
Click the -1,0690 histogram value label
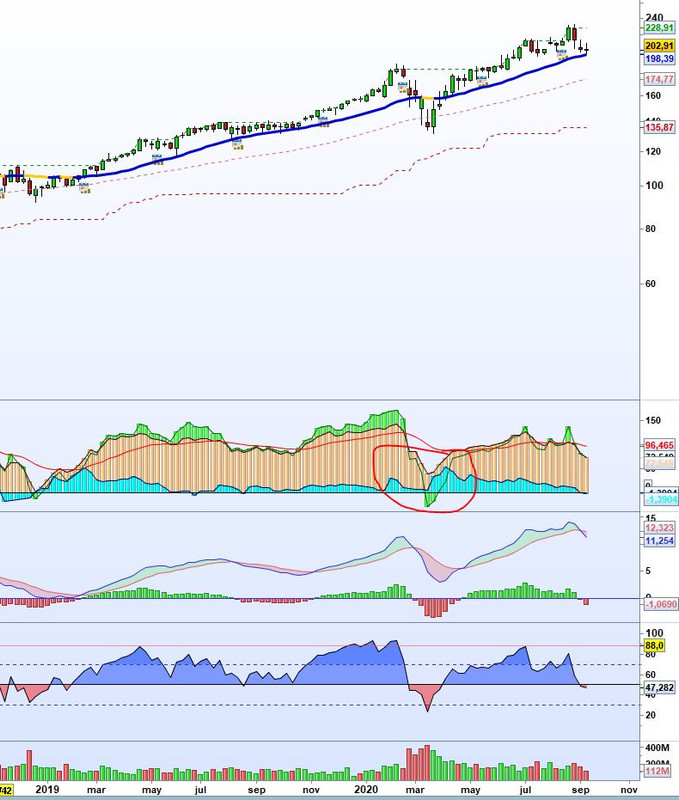click(661, 604)
